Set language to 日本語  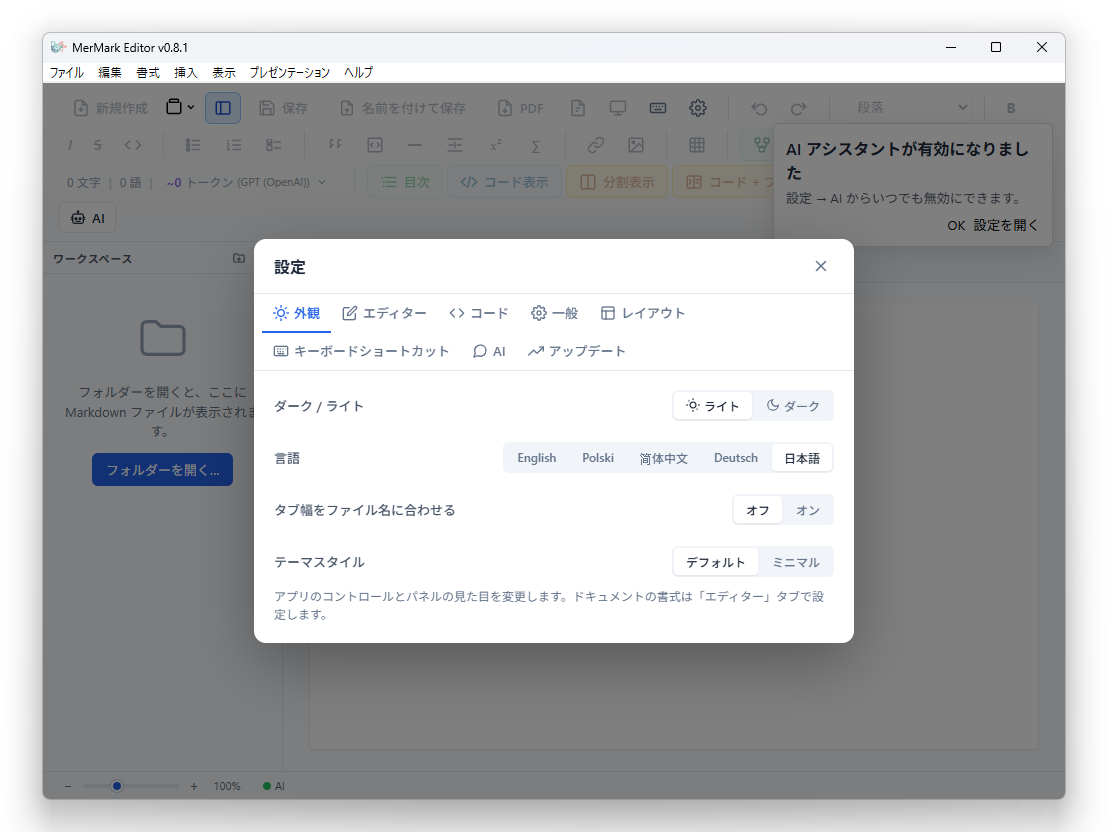[802, 458]
